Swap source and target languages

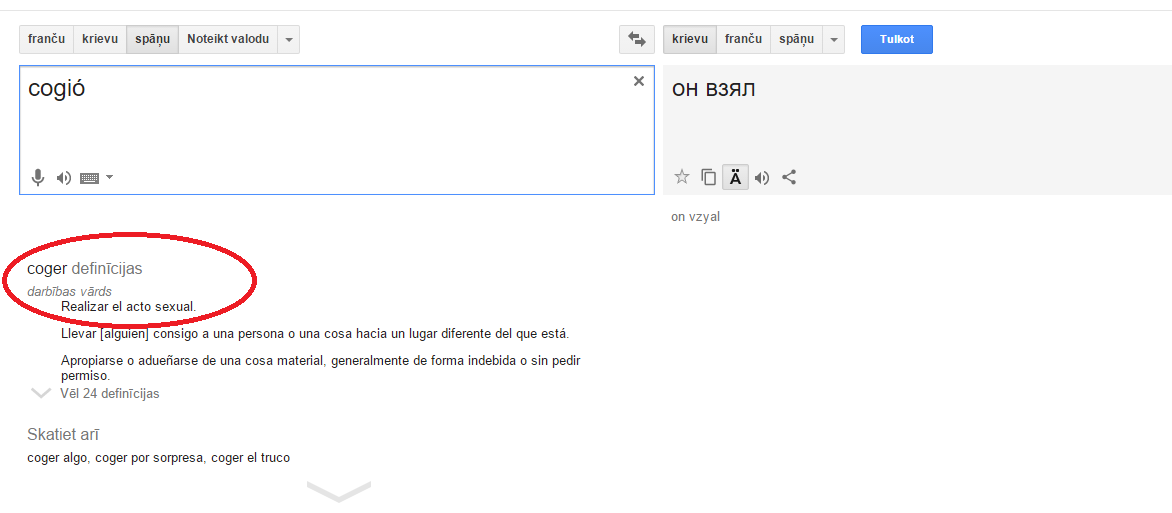point(637,40)
